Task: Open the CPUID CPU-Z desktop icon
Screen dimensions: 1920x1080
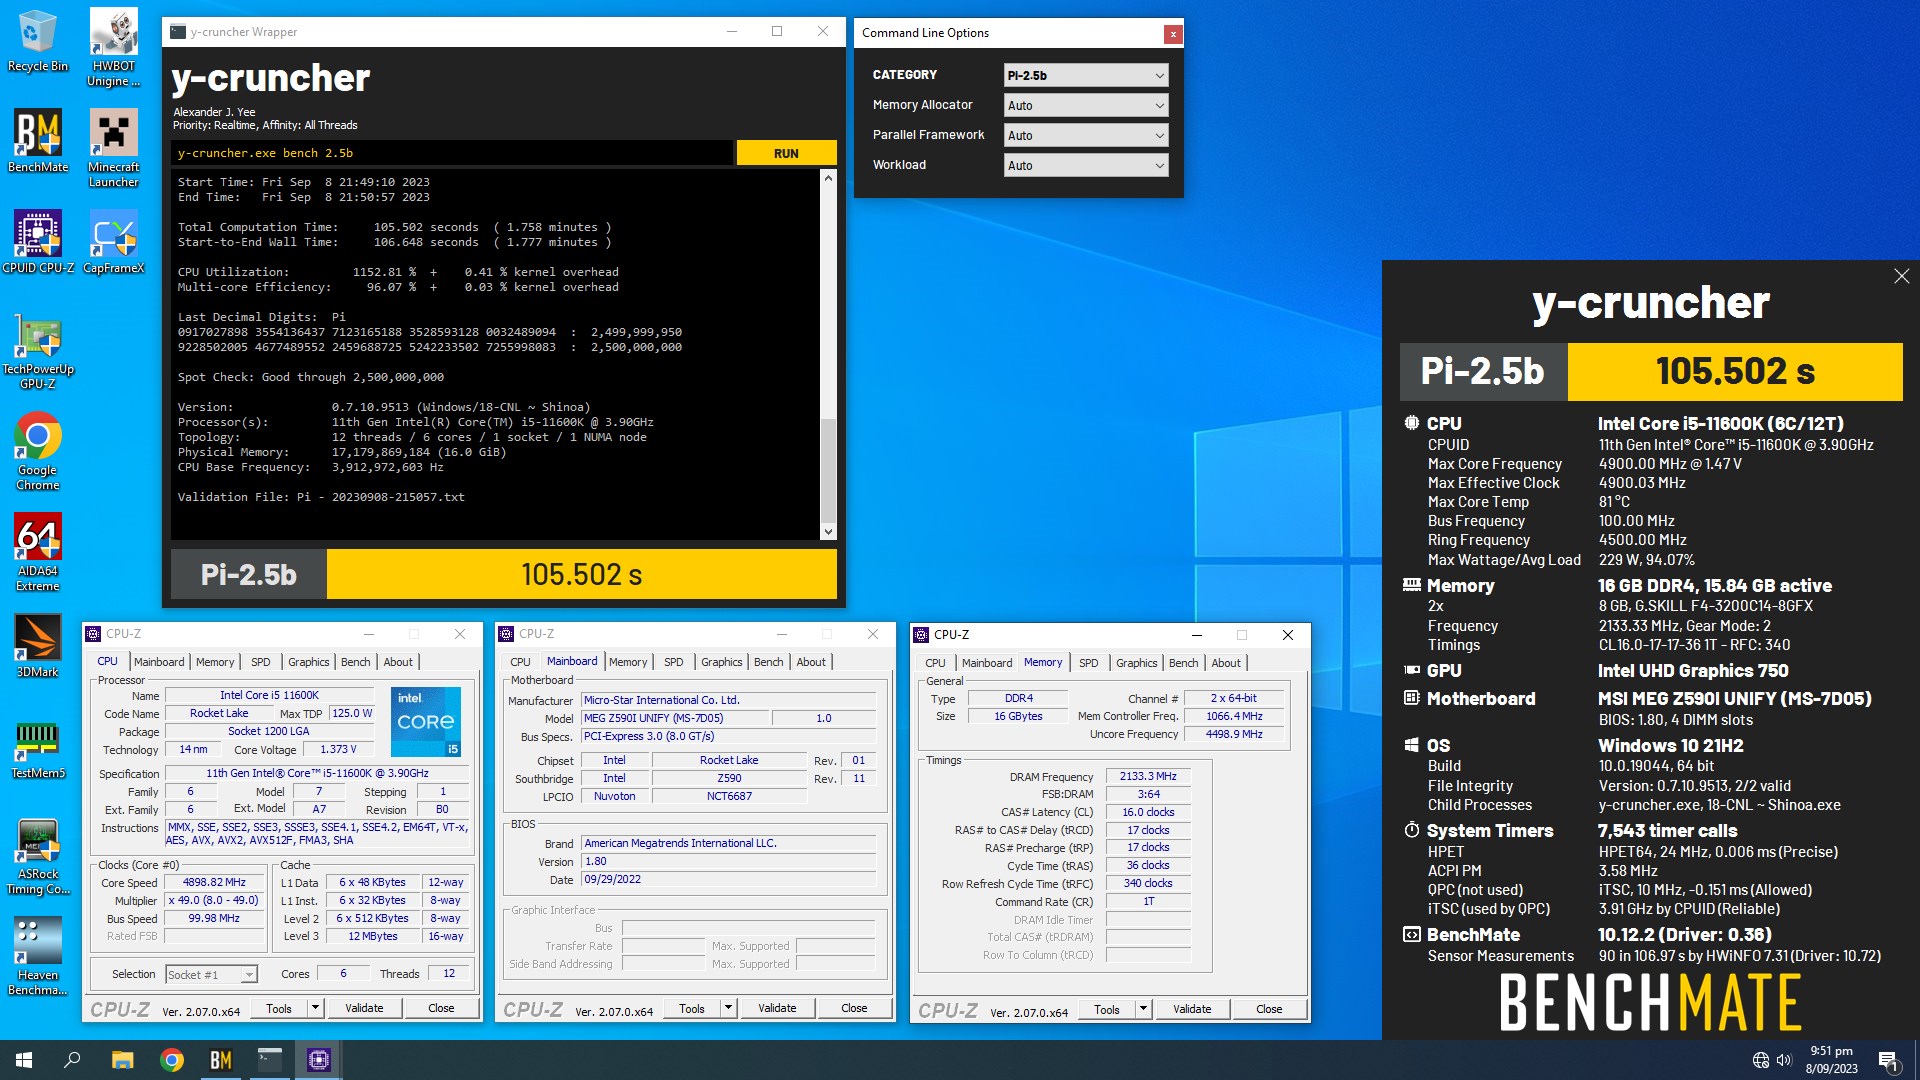Action: [37, 242]
